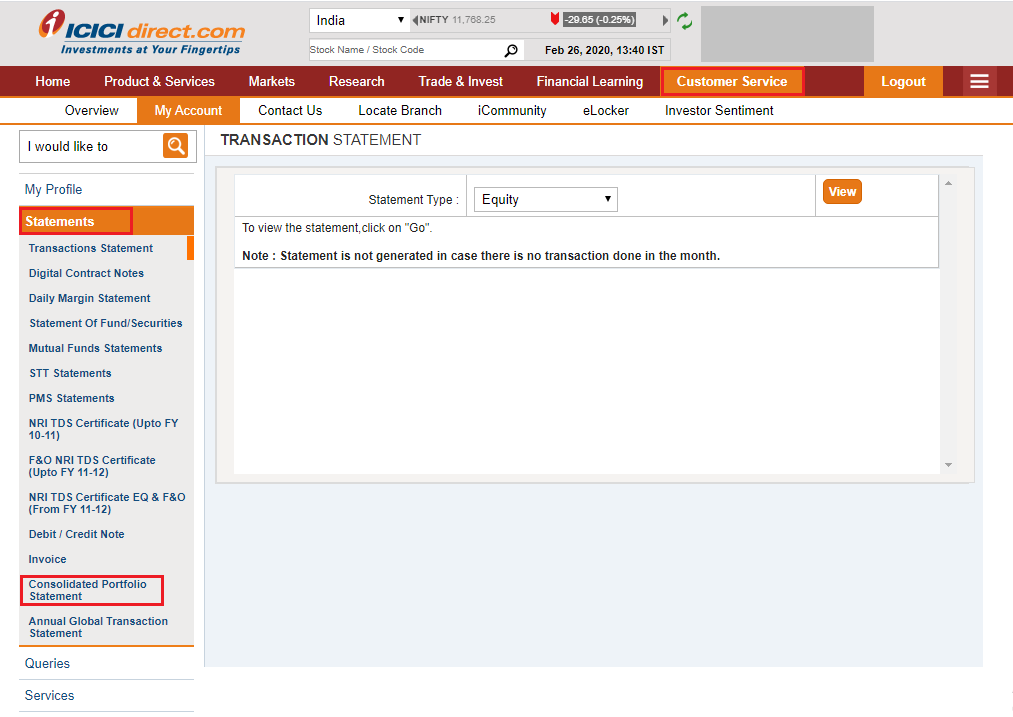The height and width of the screenshot is (717, 1013).
Task: Click the orange search button beside 'I would like to'
Action: (x=175, y=146)
